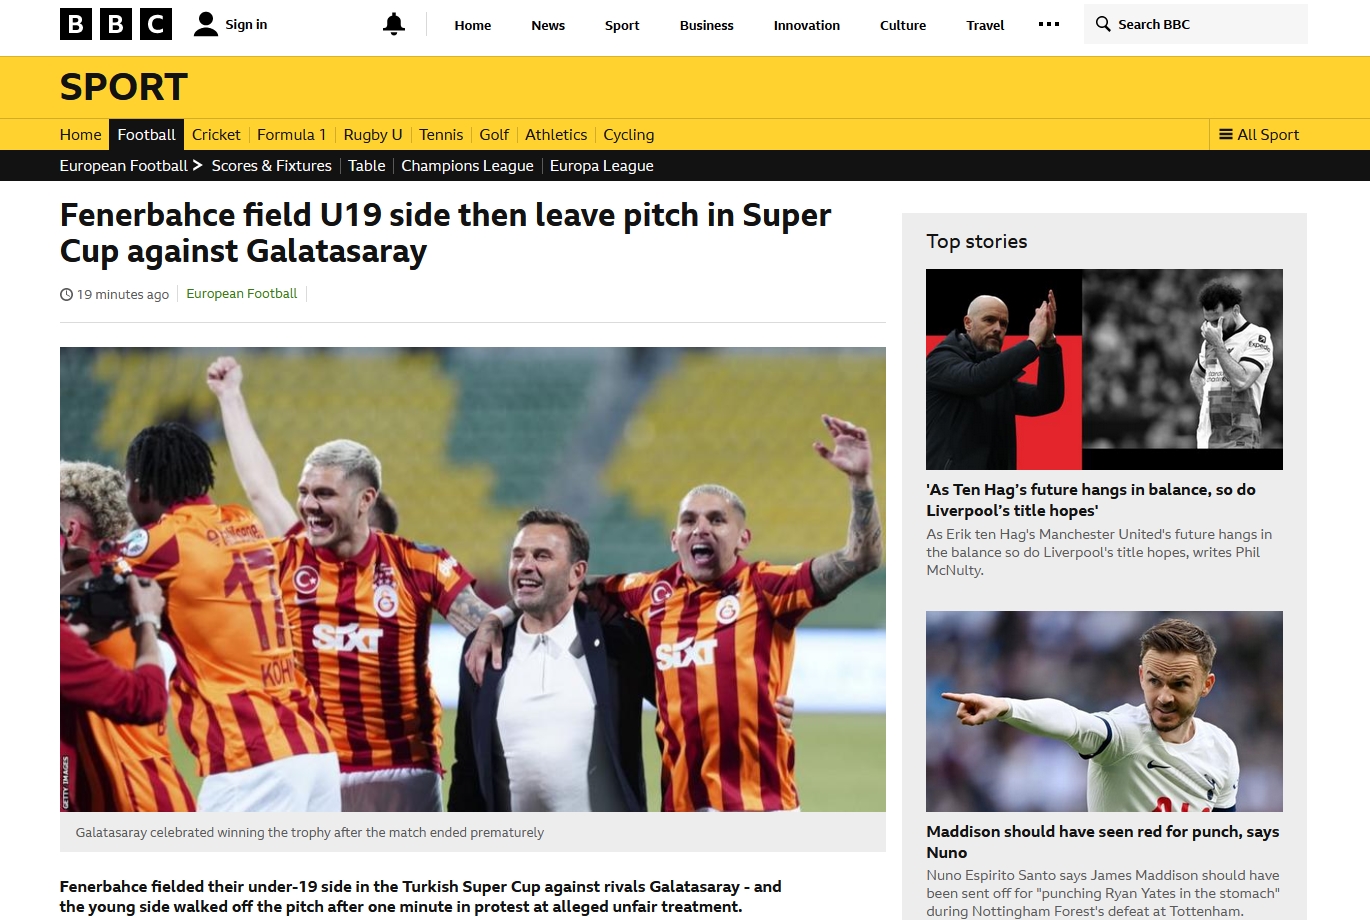Click the green European Football tag
The height and width of the screenshot is (920, 1370).
click(x=241, y=294)
